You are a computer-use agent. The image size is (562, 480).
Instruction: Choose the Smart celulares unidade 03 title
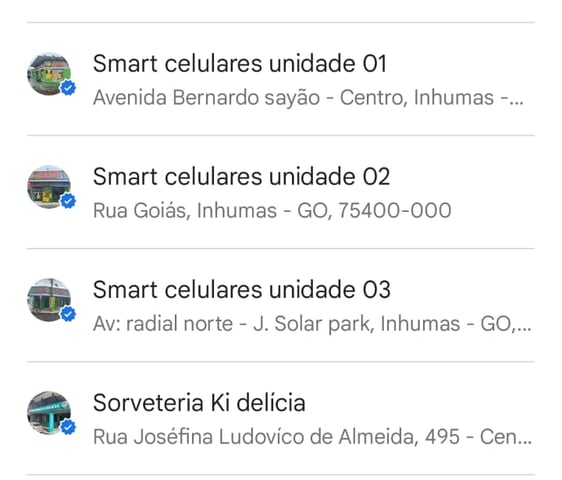click(x=242, y=290)
